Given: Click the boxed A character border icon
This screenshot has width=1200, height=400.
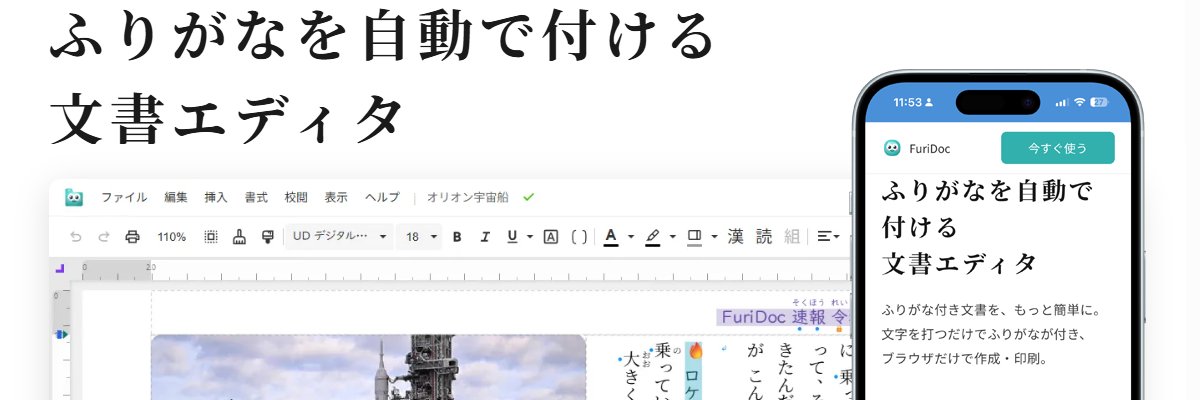Looking at the screenshot, I should pyautogui.click(x=550, y=237).
